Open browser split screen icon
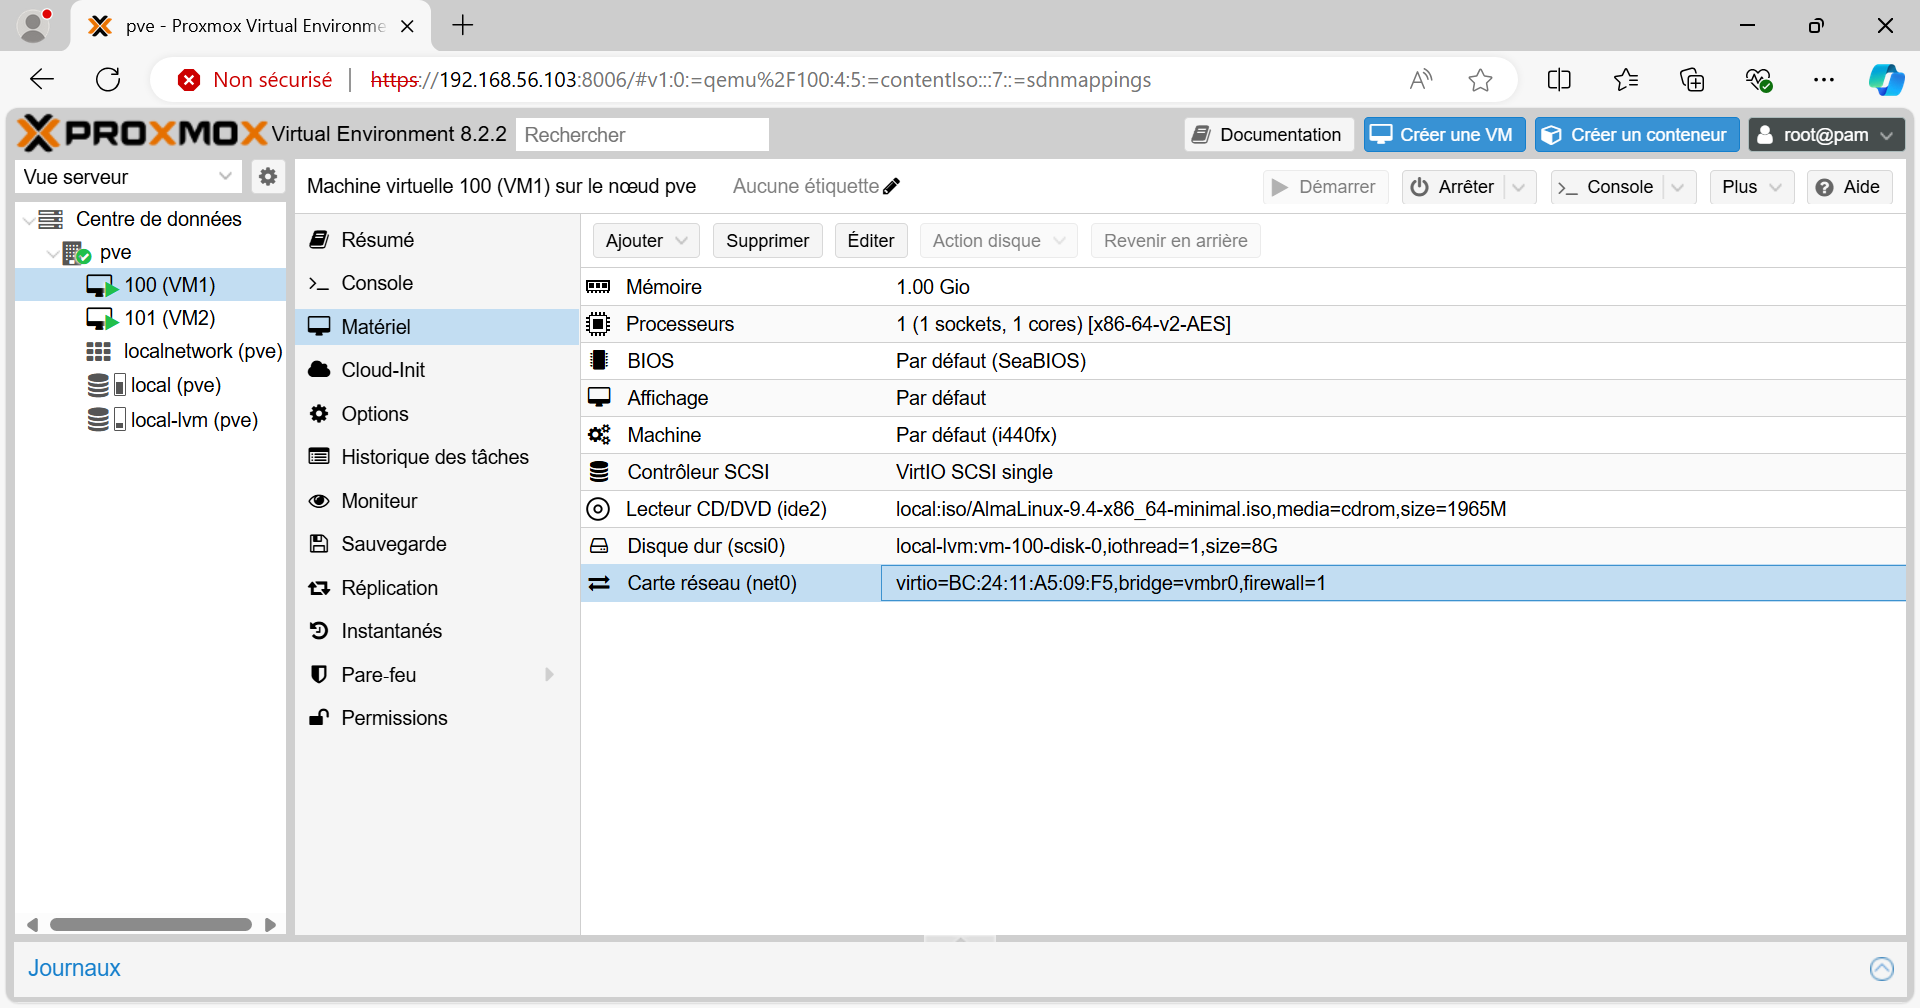The image size is (1920, 1008). pyautogui.click(x=1559, y=80)
